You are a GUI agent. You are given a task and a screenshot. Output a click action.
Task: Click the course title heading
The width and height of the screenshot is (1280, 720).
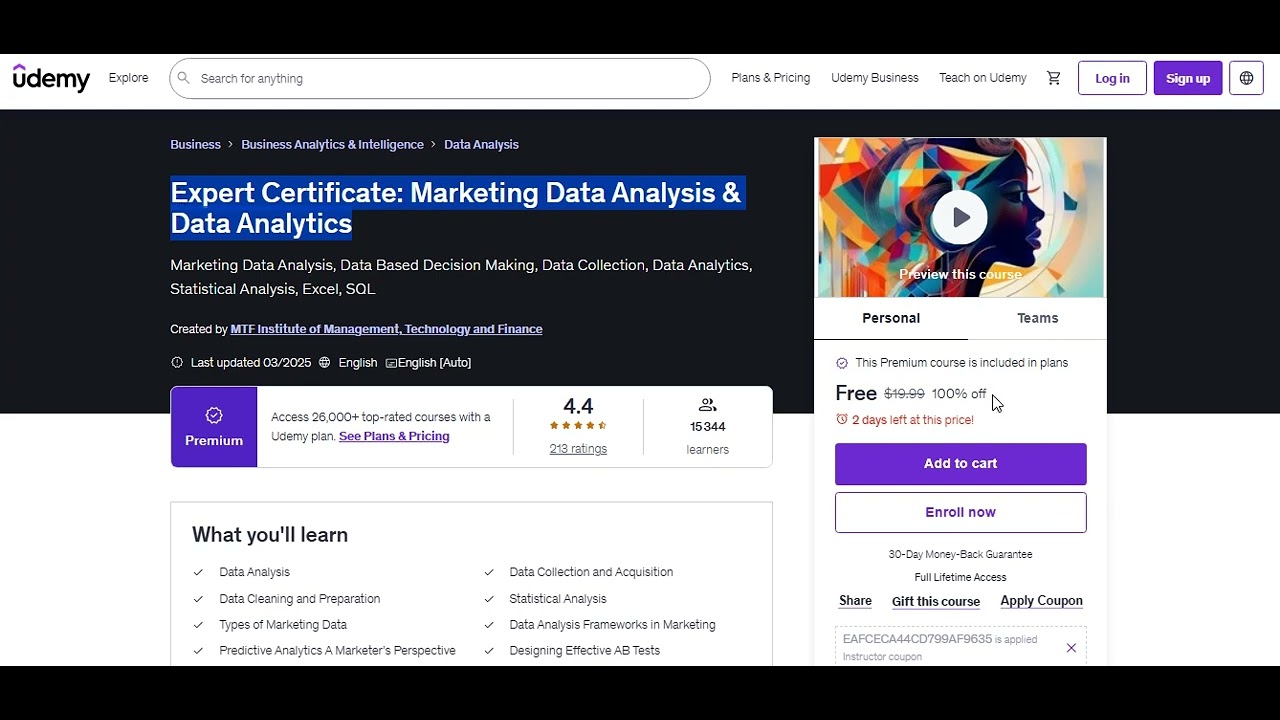coord(456,208)
